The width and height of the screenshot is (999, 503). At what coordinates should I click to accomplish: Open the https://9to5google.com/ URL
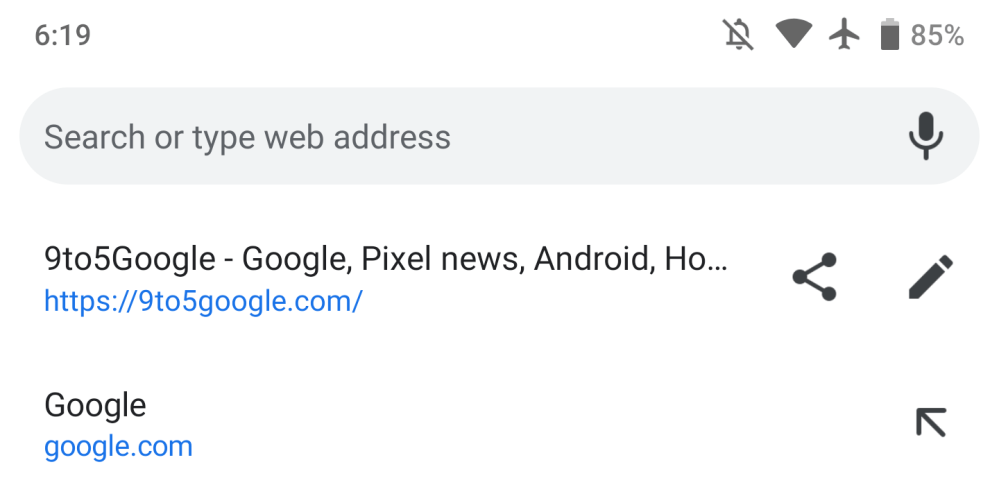pos(203,301)
